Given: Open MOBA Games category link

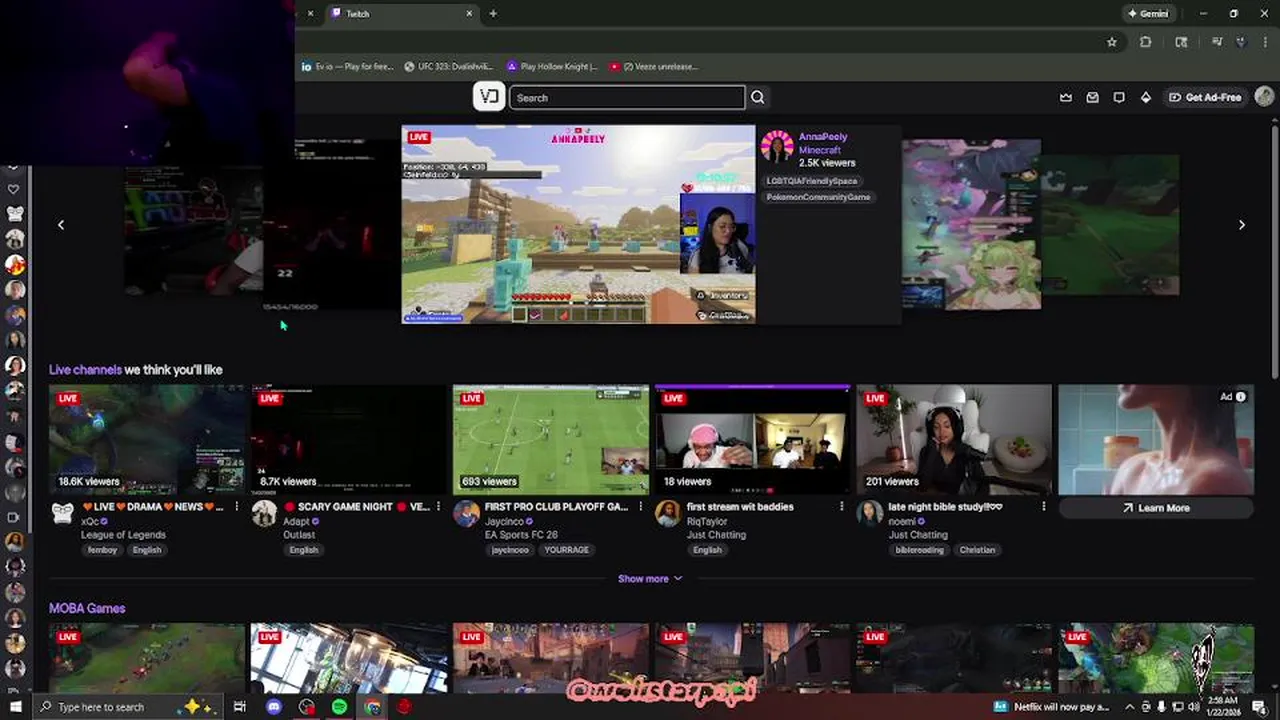Looking at the screenshot, I should [x=87, y=608].
